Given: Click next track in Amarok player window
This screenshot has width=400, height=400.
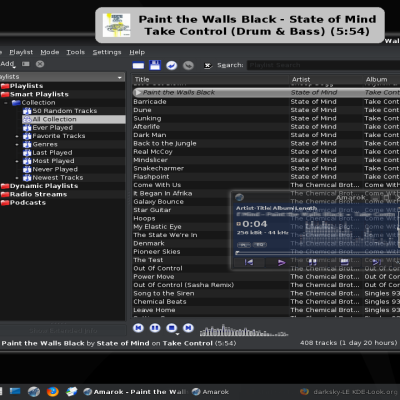Looking at the screenshot, I should 377,262.
